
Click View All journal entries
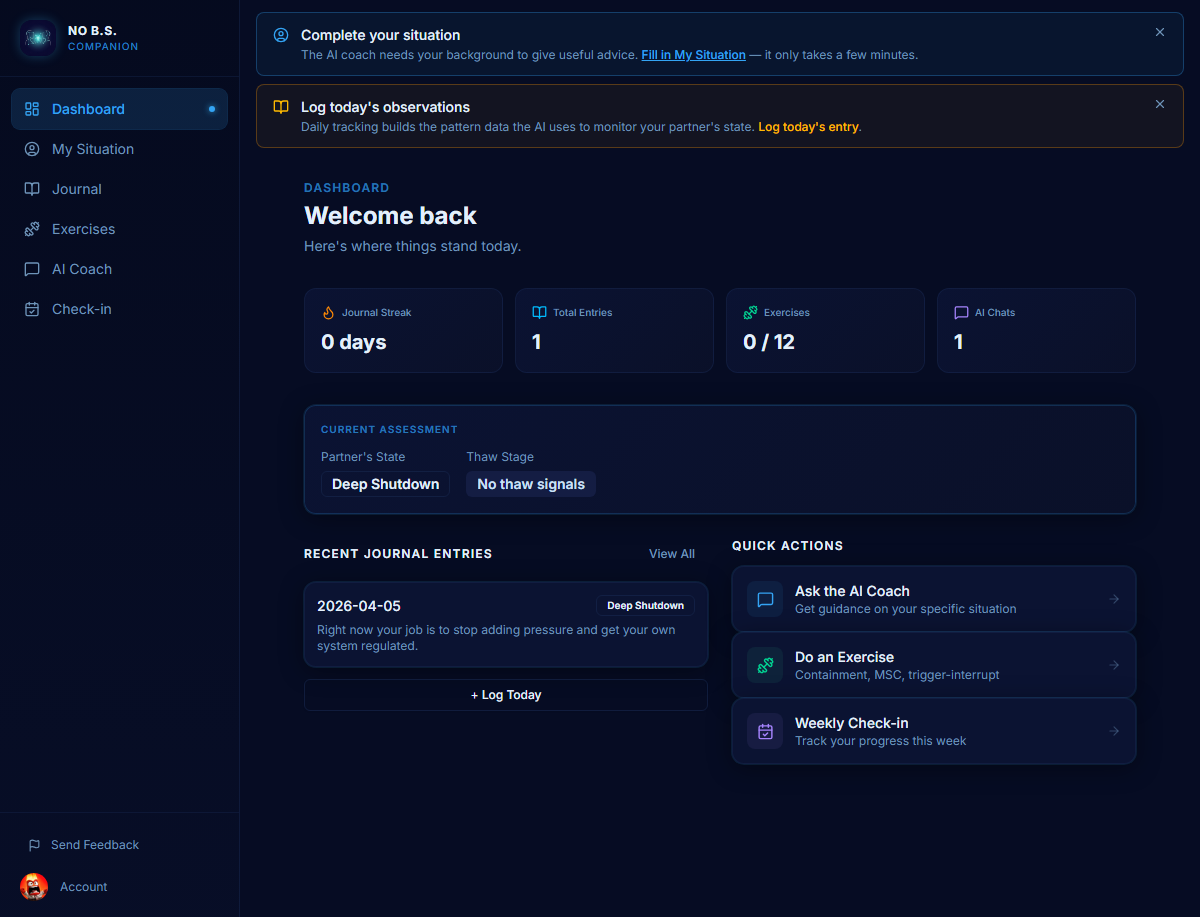pyautogui.click(x=671, y=554)
